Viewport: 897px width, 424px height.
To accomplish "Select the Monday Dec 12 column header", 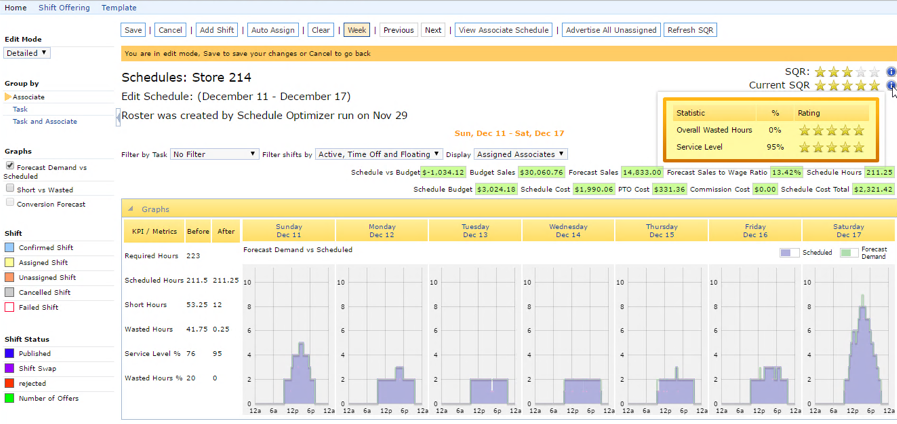I will (x=382, y=231).
